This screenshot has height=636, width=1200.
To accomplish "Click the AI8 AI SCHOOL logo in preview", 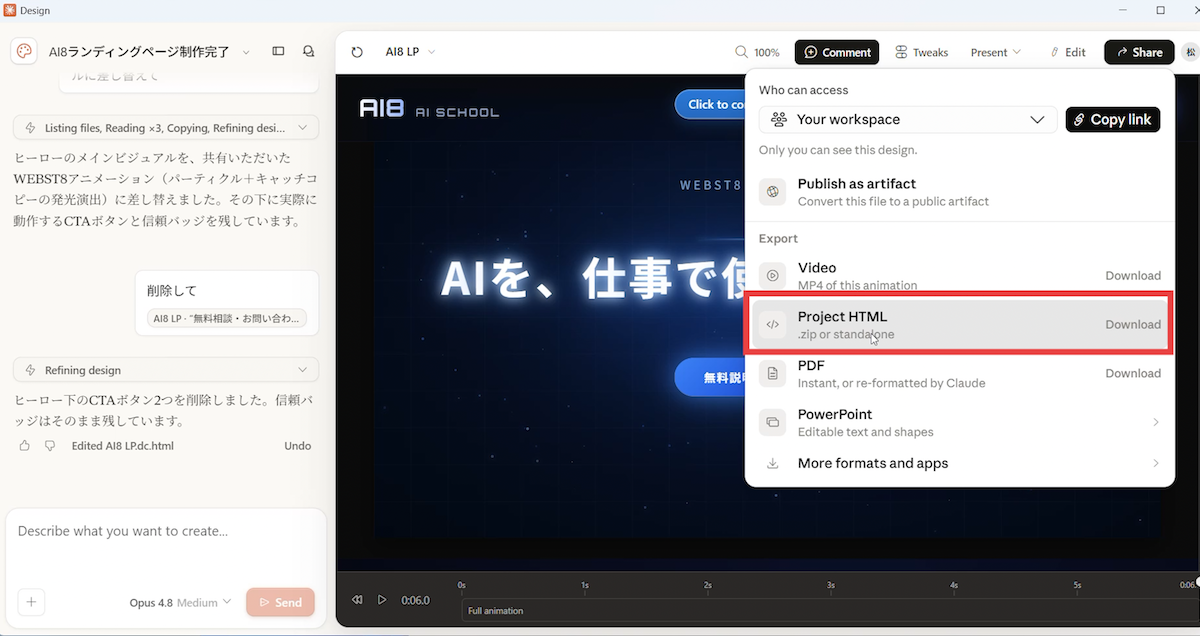I will point(429,107).
